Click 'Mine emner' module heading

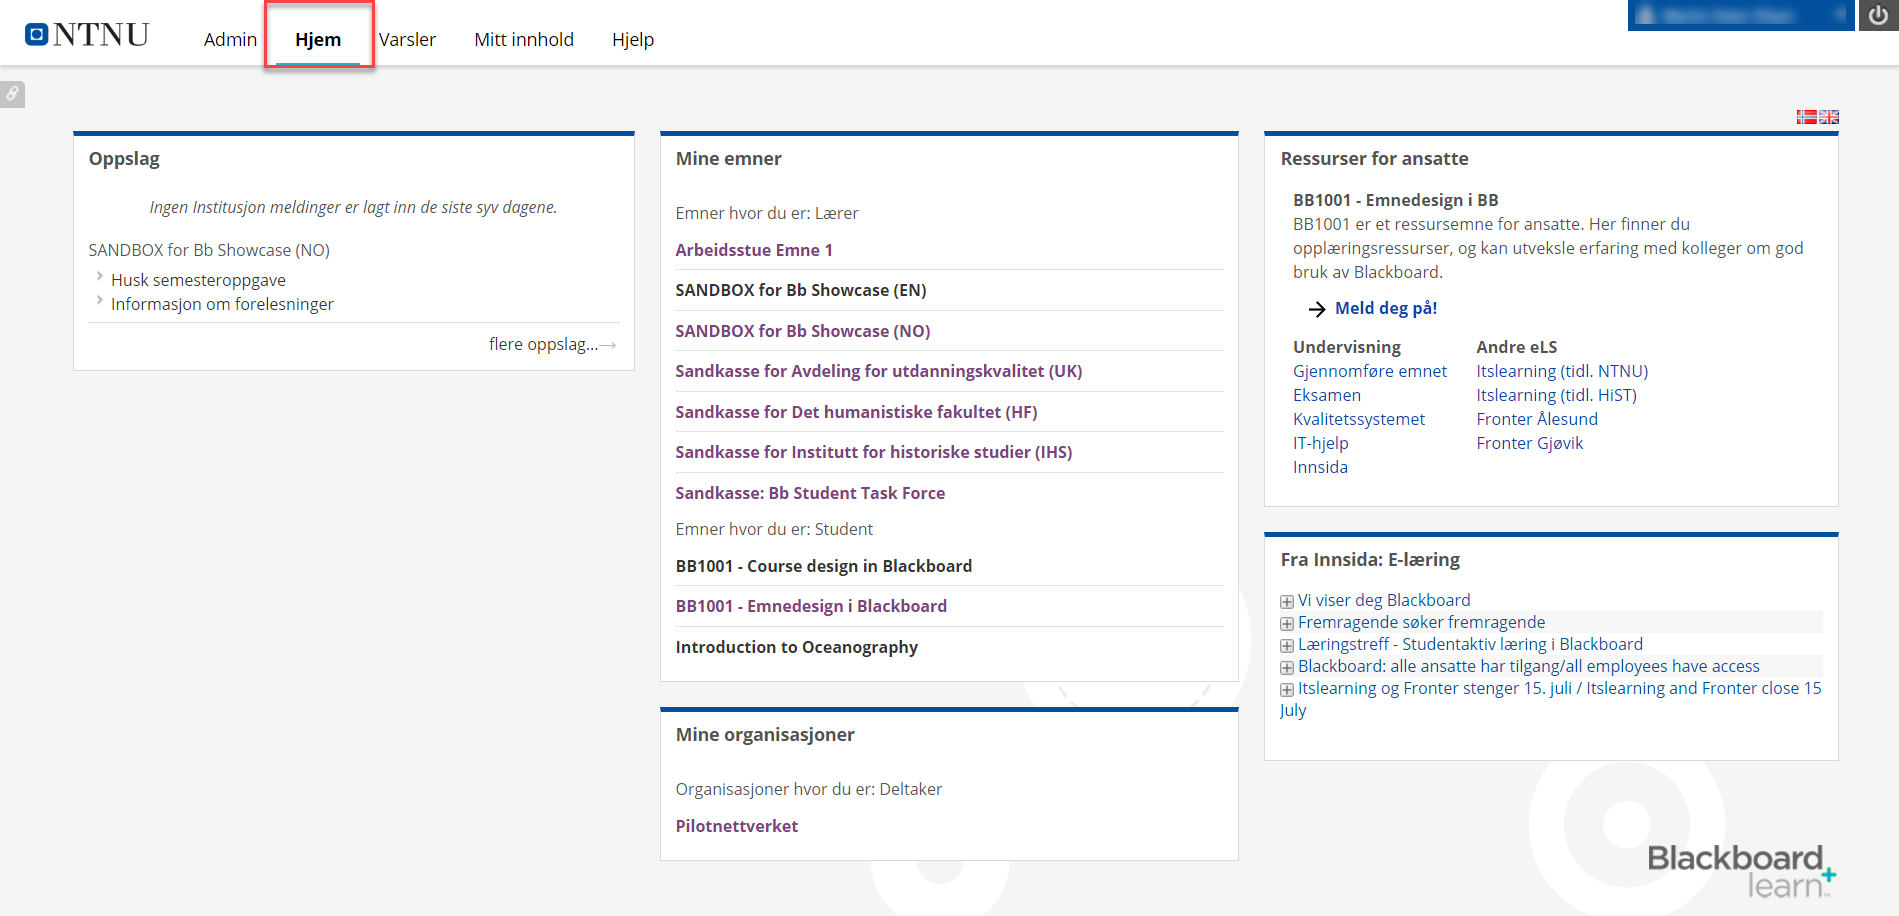click(x=728, y=158)
